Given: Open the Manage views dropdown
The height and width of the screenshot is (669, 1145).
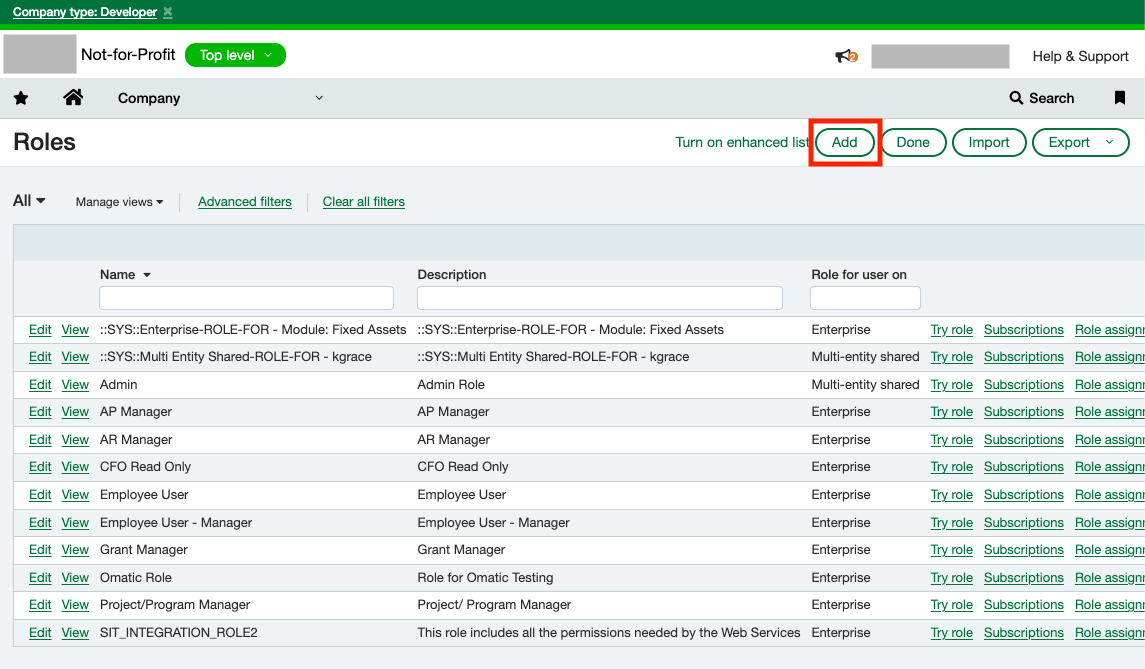Looking at the screenshot, I should click(119, 202).
